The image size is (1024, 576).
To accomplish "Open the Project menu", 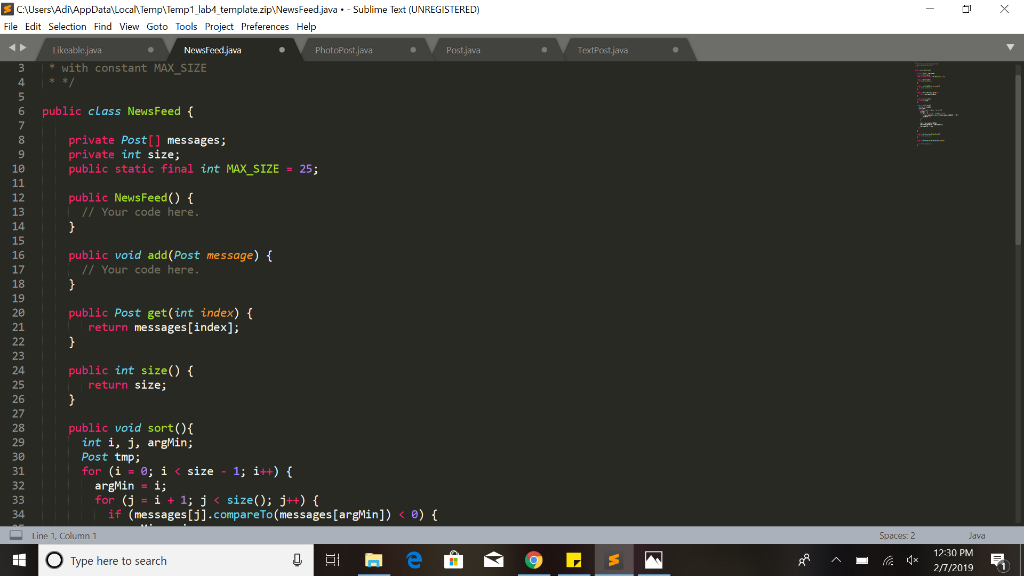I will (219, 27).
